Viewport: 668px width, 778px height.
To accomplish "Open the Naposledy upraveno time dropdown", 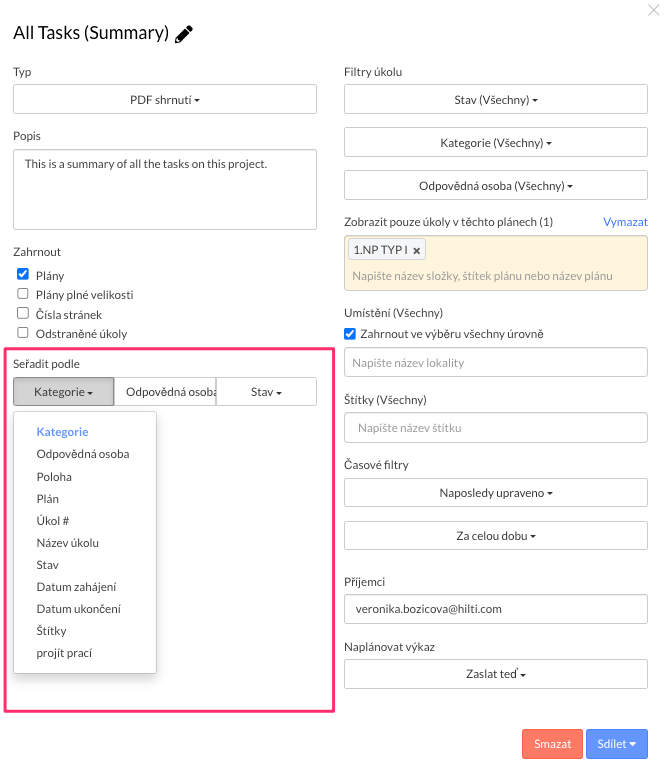I will click(x=495, y=493).
